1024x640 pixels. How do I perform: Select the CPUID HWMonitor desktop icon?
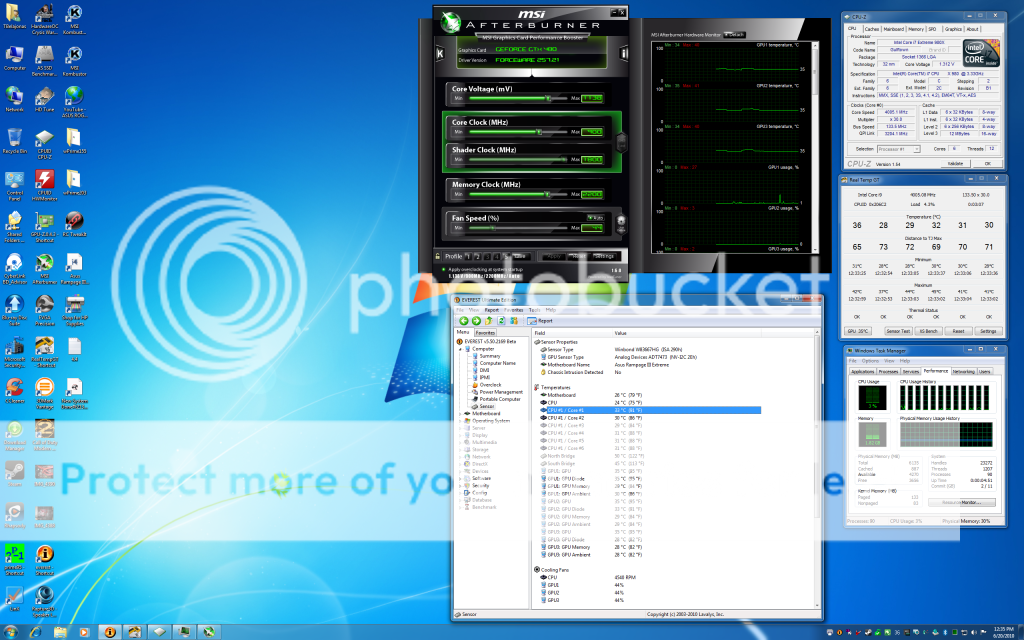point(44,185)
